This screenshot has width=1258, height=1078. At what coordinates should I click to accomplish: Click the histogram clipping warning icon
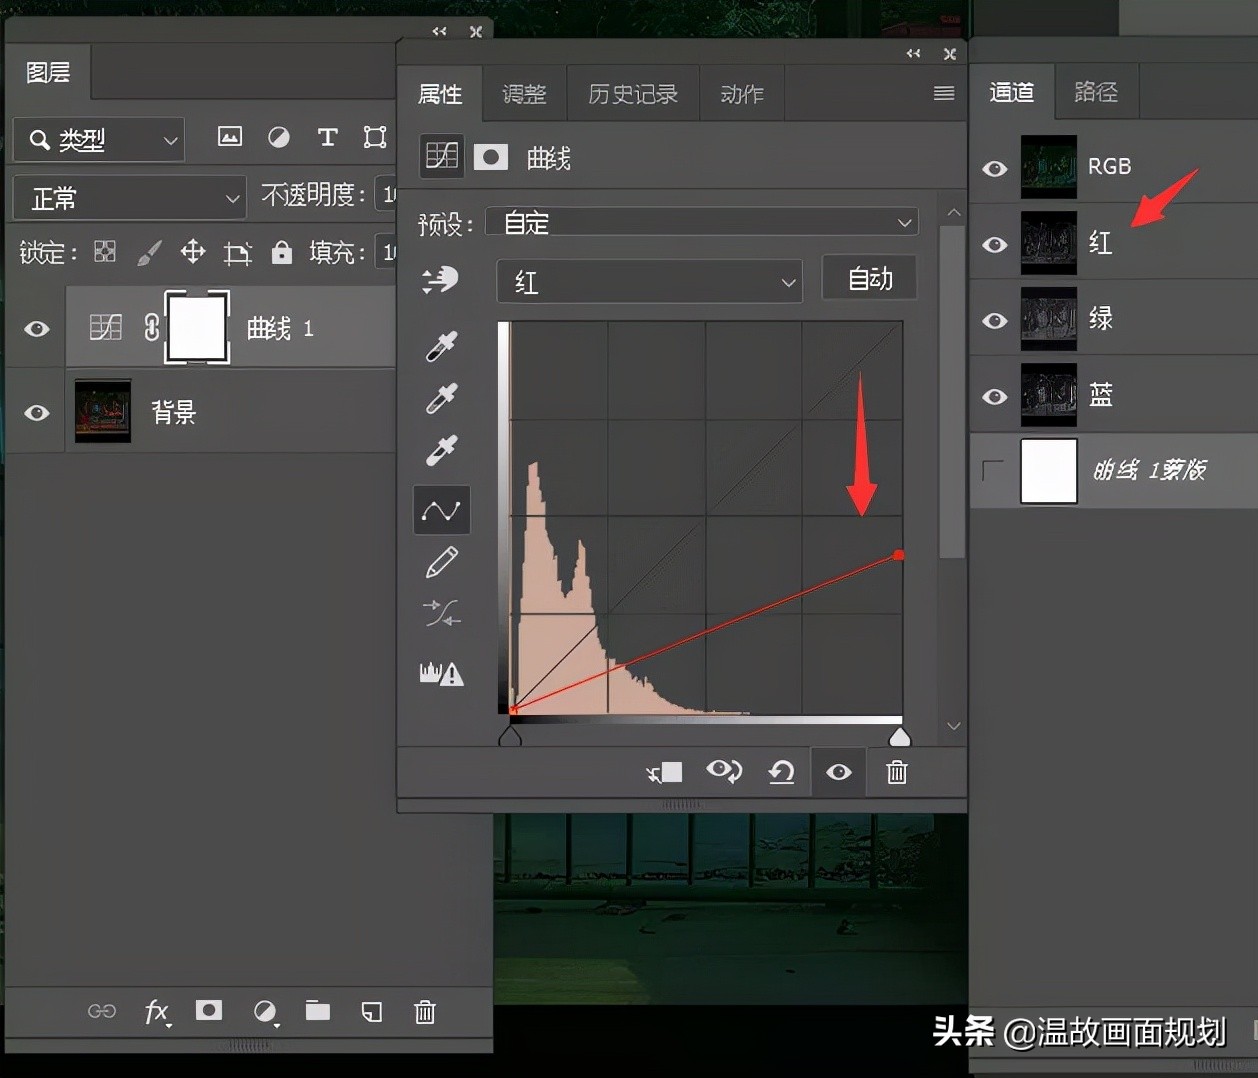(x=441, y=673)
